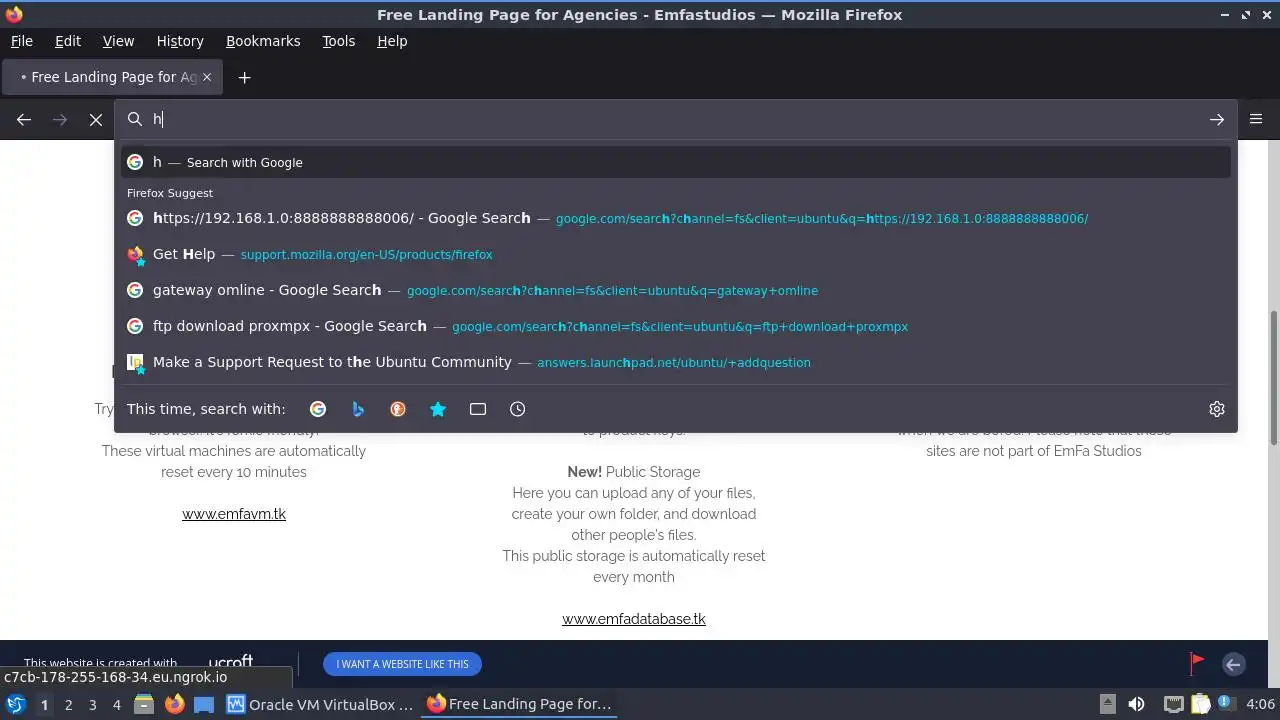Click the Go arrow in the address bar
The image size is (1280, 720).
[x=1217, y=119]
